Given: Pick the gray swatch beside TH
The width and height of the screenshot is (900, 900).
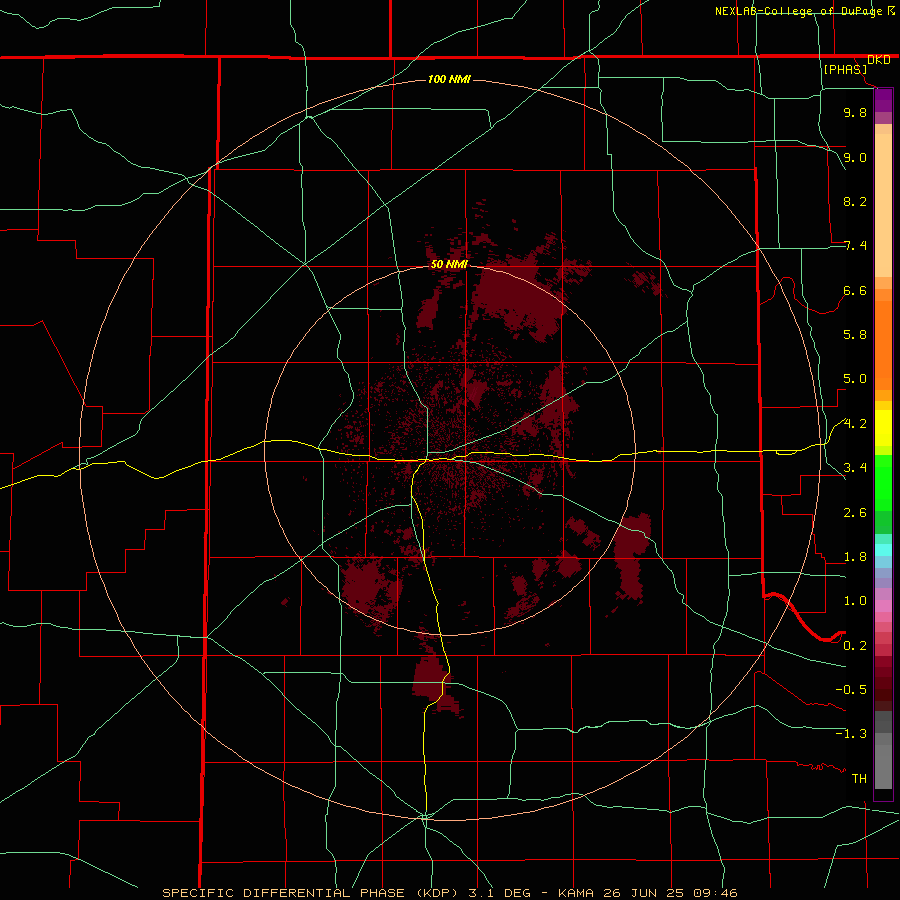Looking at the screenshot, I should tap(883, 766).
